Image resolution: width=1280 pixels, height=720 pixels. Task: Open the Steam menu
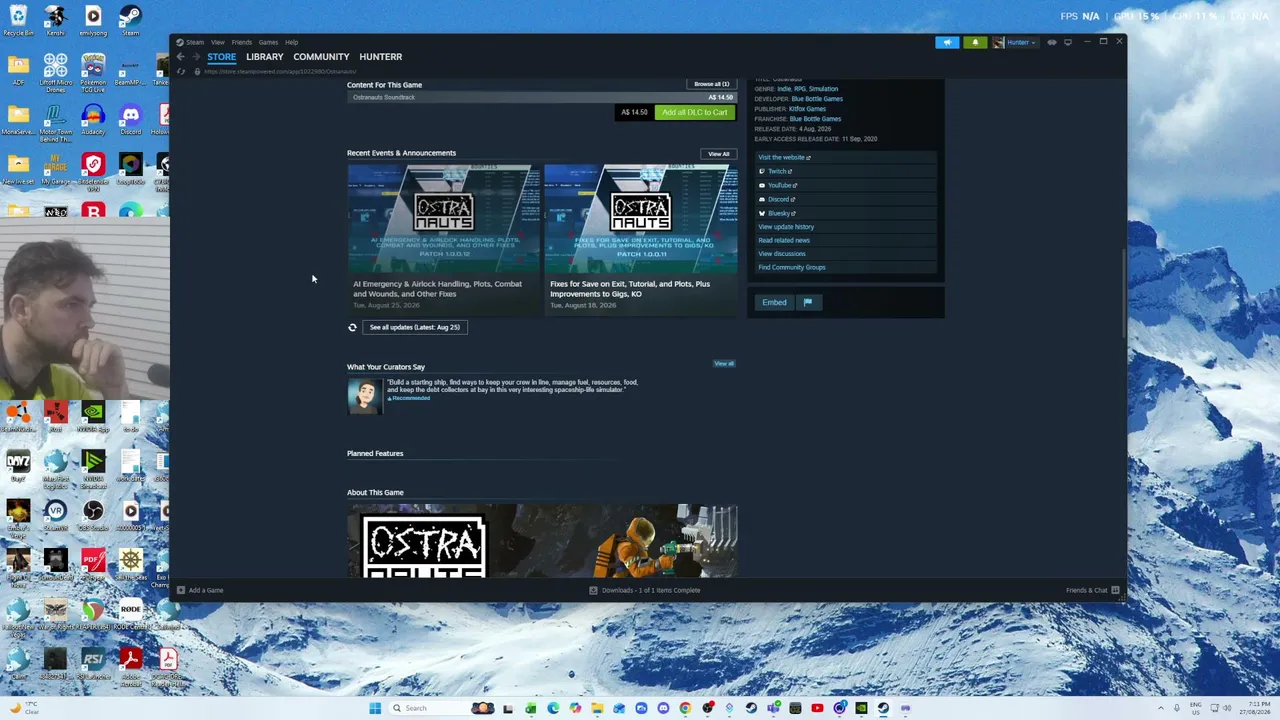194,42
